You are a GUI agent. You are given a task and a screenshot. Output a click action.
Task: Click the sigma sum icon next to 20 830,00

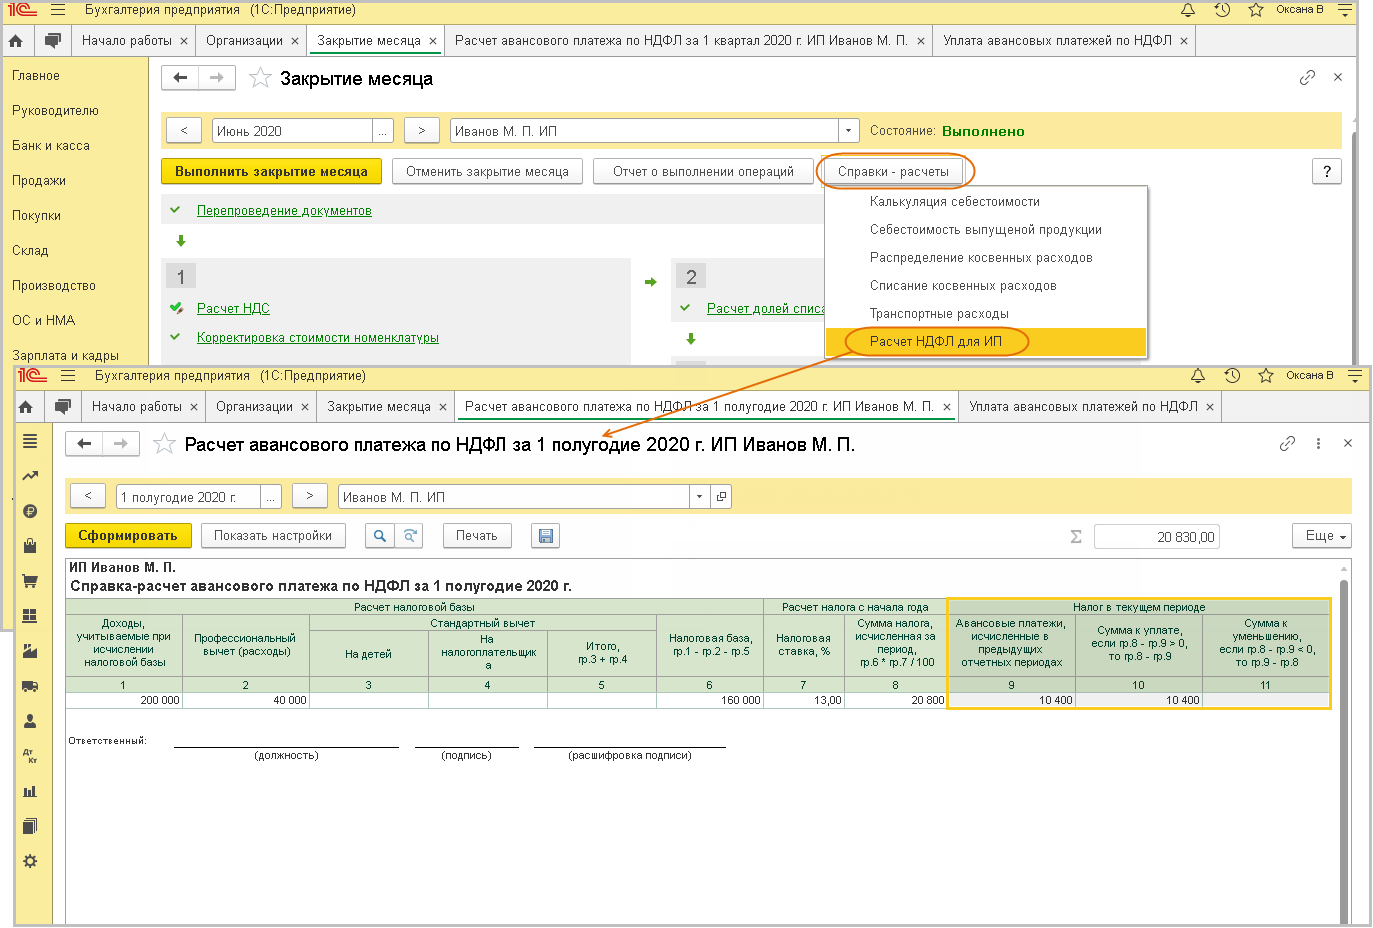[x=1076, y=537]
